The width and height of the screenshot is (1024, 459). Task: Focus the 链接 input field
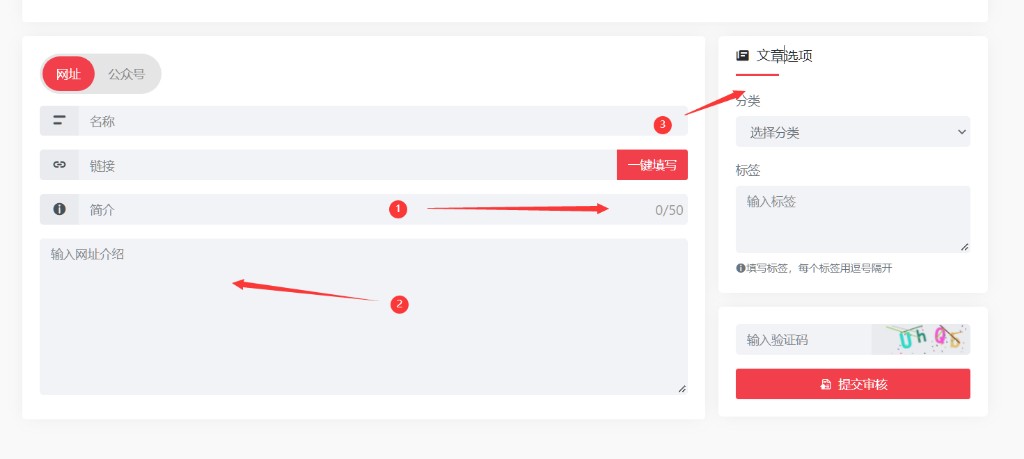[x=347, y=165]
